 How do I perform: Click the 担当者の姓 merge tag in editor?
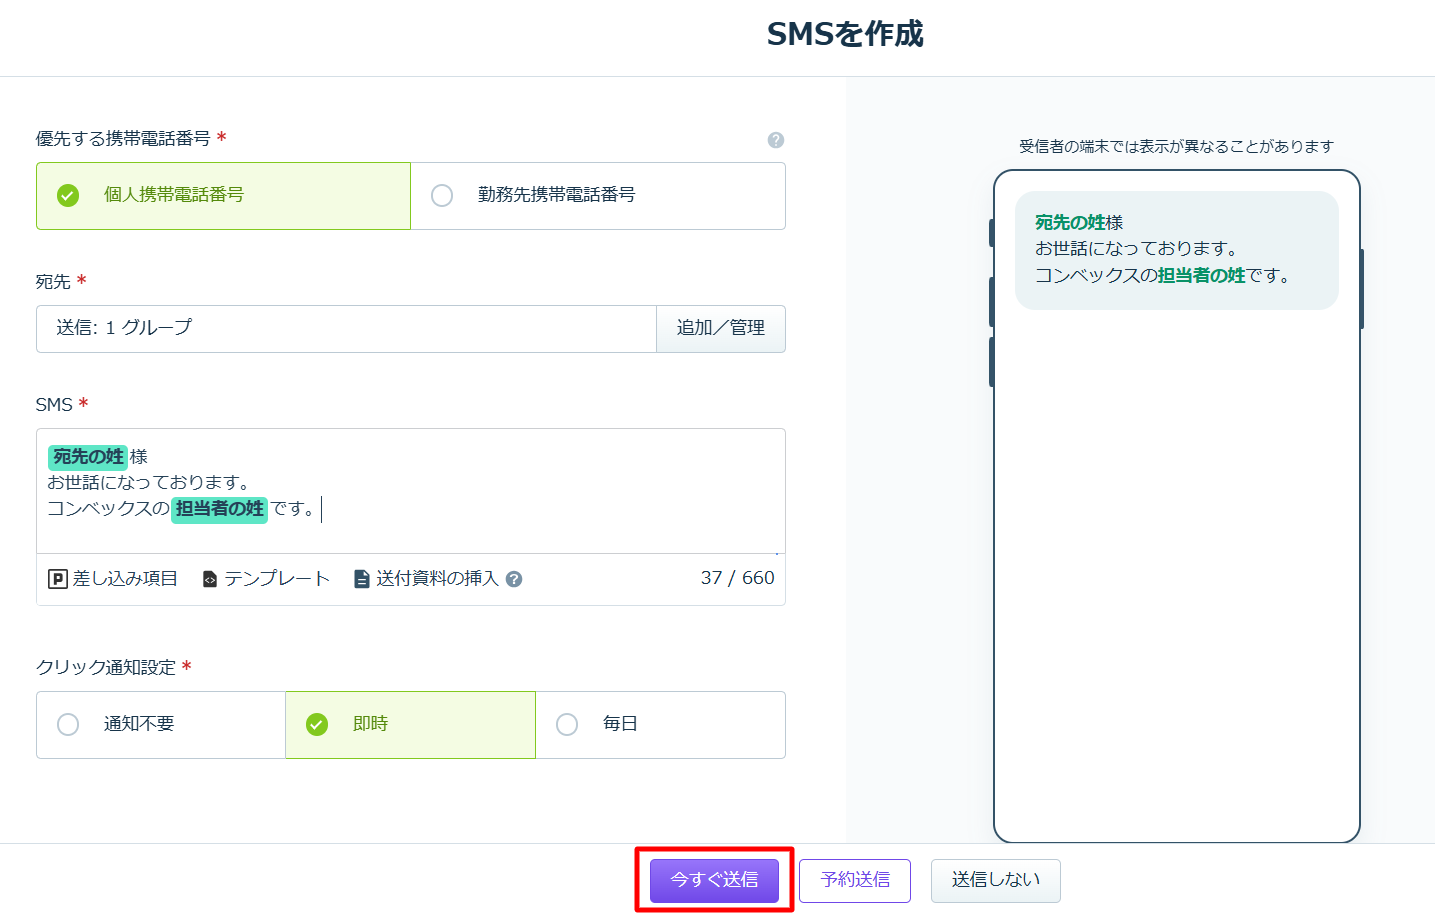click(x=219, y=509)
